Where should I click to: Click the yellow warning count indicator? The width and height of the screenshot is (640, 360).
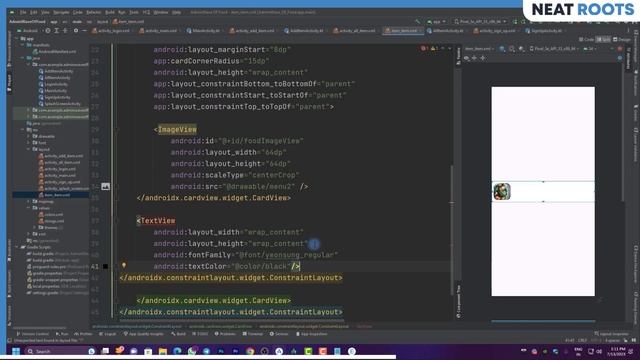coord(434,49)
